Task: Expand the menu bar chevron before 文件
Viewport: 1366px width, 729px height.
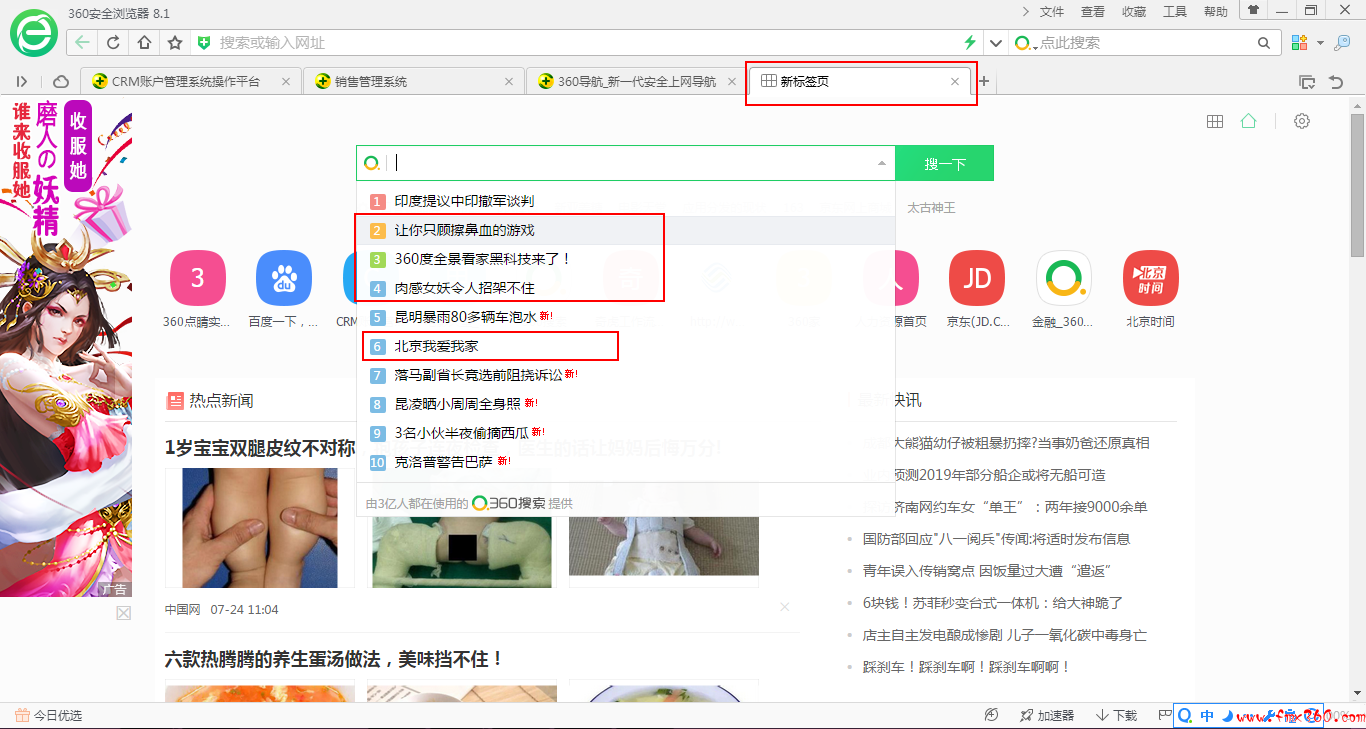Action: pos(1025,11)
